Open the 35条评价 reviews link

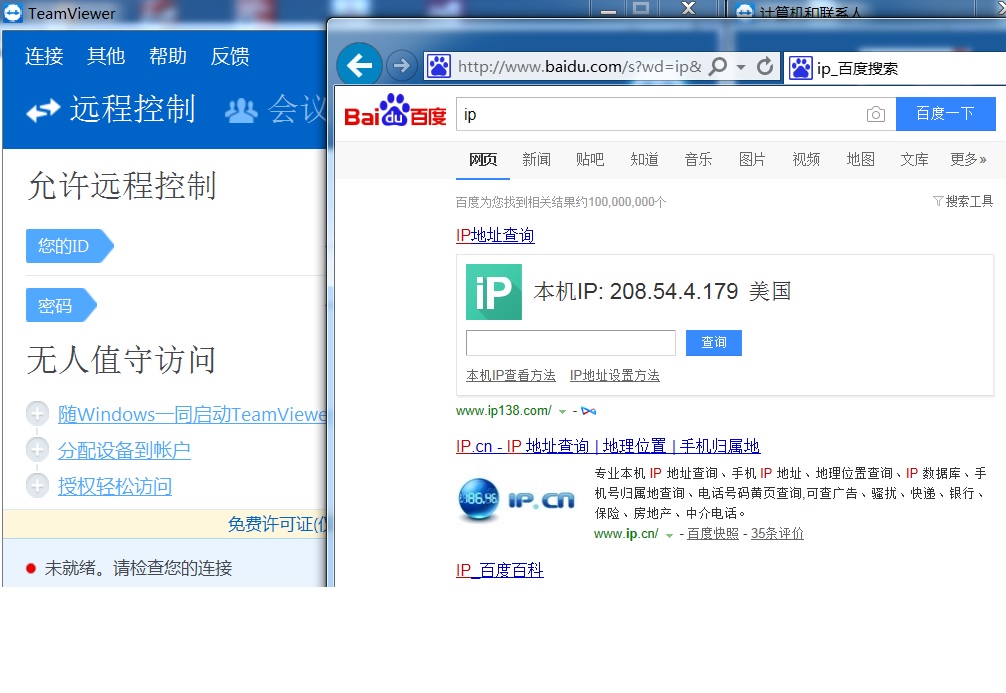(x=777, y=534)
